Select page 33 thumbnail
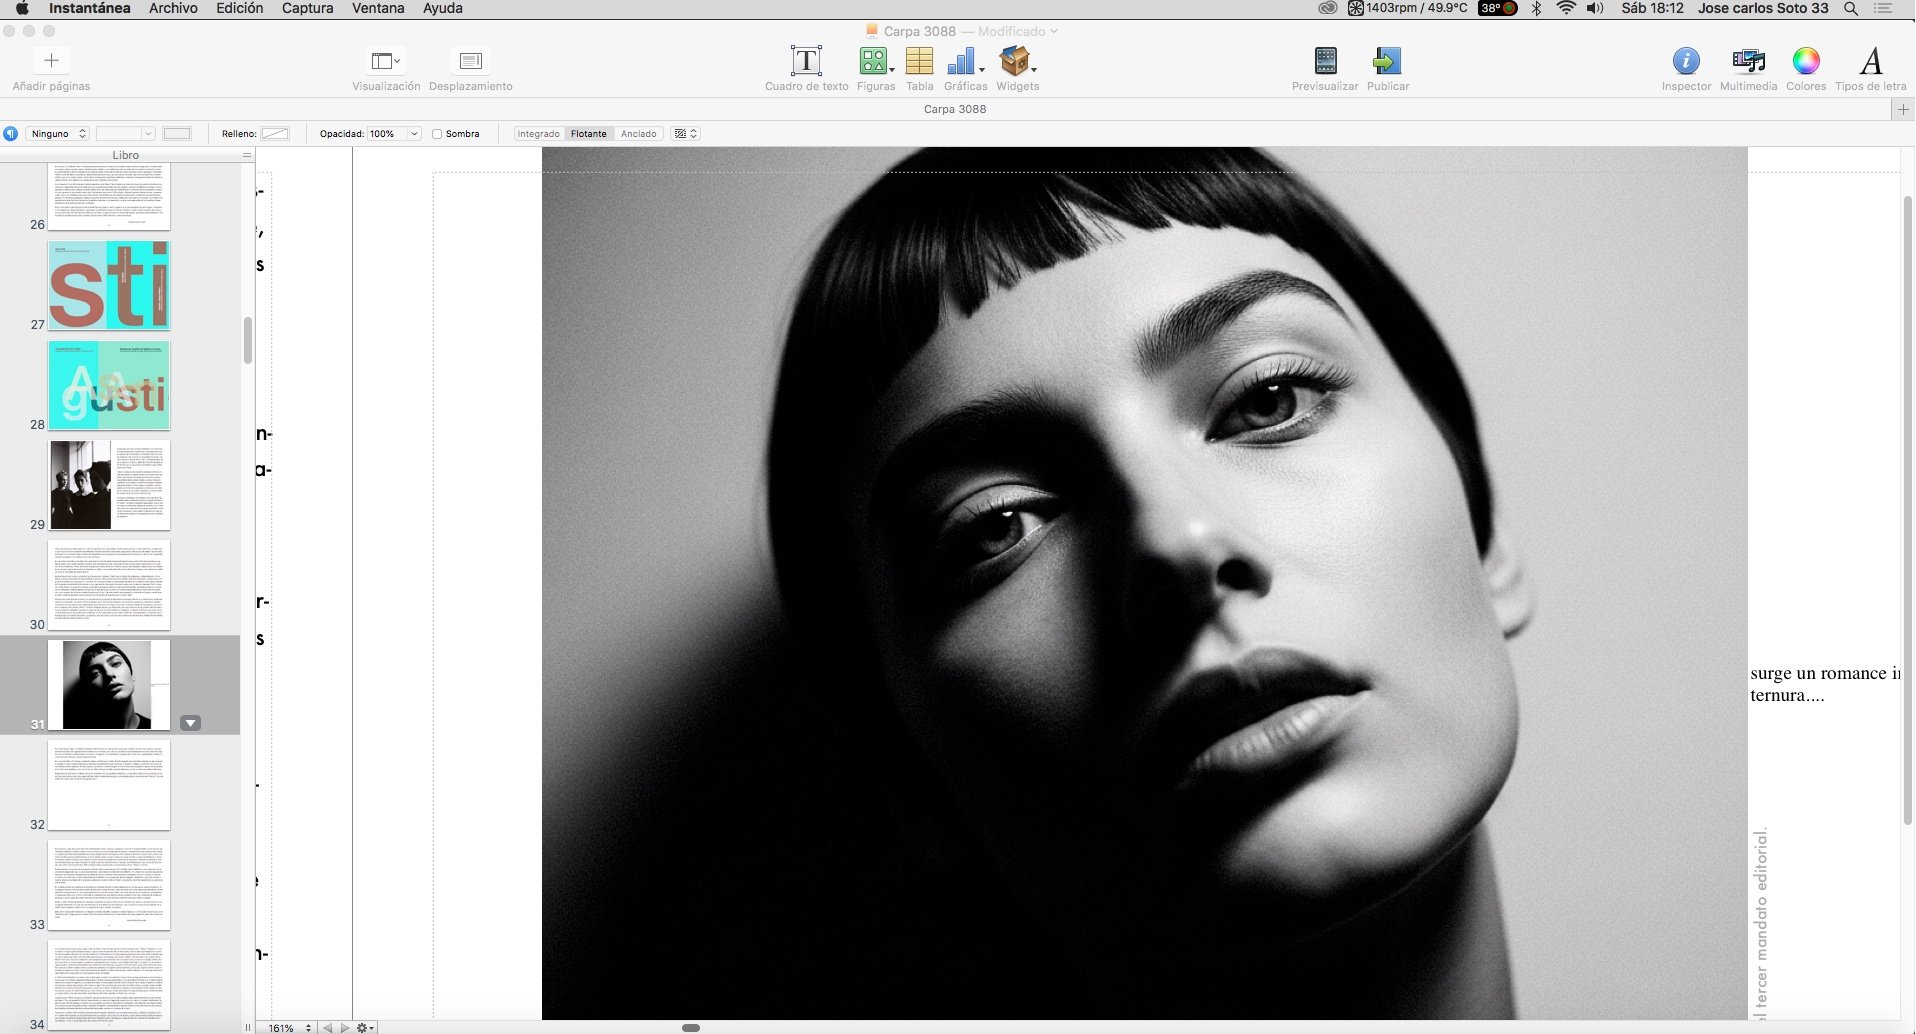1916x1034 pixels. click(x=109, y=885)
